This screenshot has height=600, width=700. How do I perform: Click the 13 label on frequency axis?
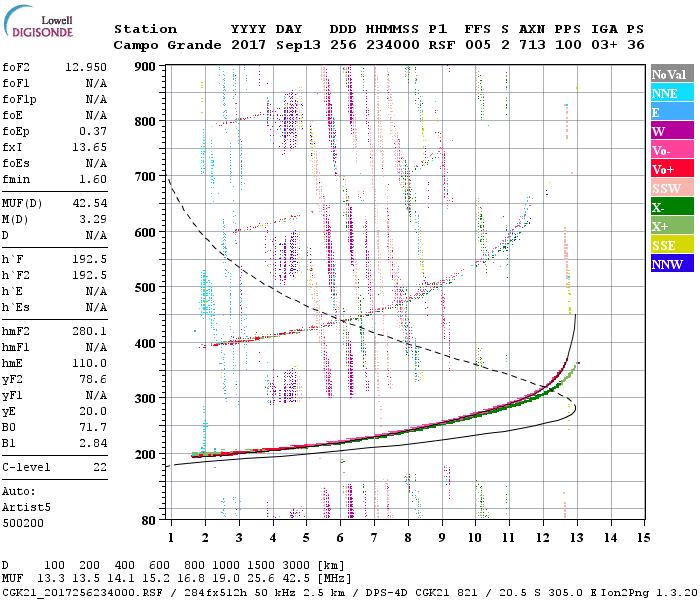(x=576, y=538)
